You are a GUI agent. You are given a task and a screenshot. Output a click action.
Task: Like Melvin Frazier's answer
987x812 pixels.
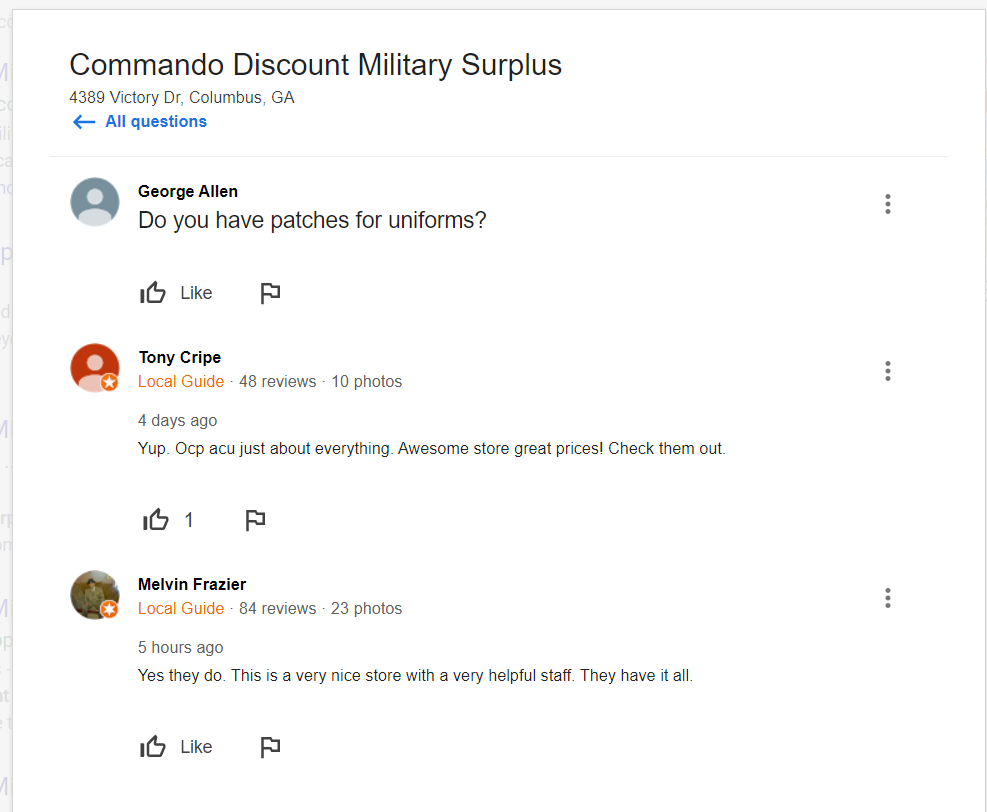pos(153,747)
